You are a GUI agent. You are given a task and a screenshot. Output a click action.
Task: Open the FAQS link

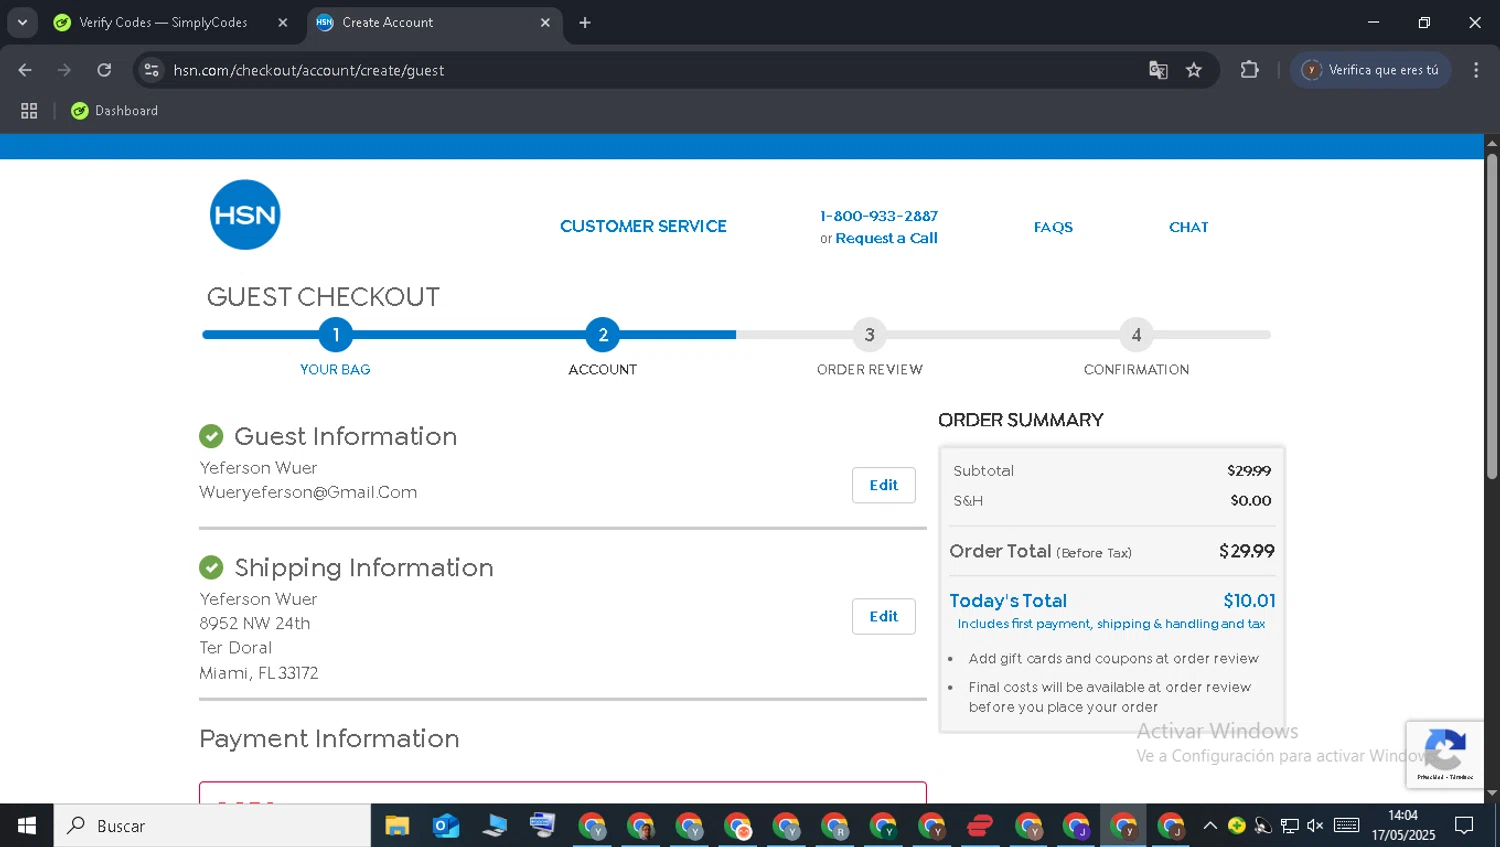tap(1053, 227)
